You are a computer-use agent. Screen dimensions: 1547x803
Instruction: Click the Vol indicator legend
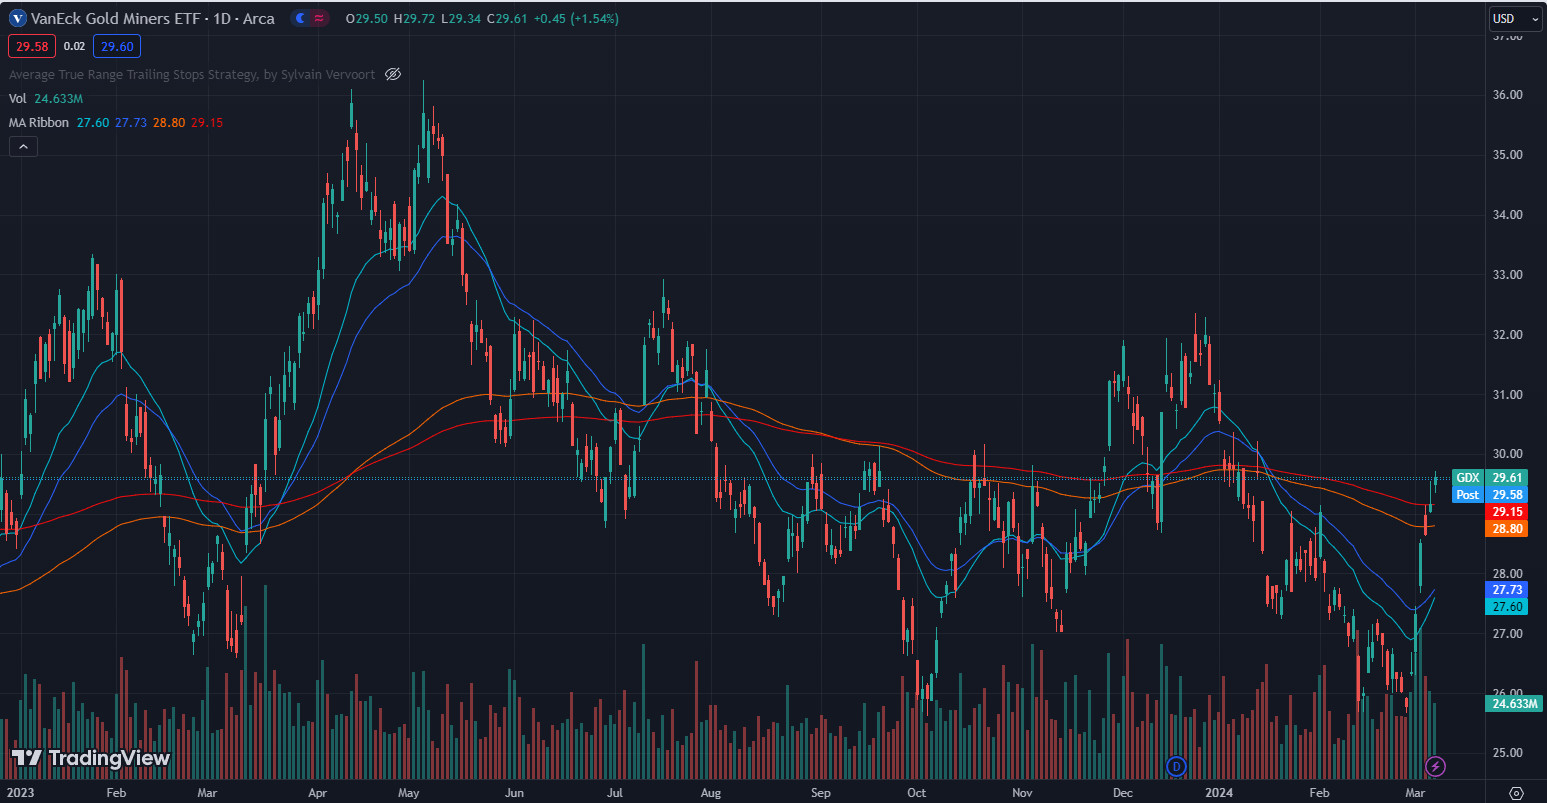pos(17,98)
